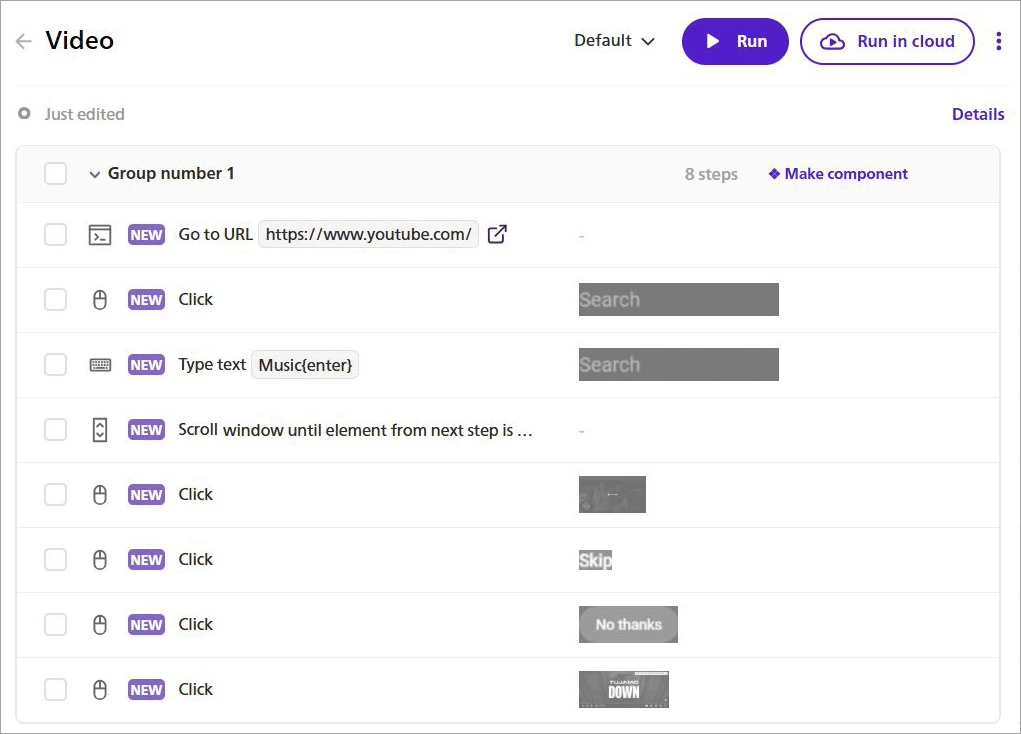Click the cloud icon in Run in cloud
The image size is (1021, 734).
(831, 41)
